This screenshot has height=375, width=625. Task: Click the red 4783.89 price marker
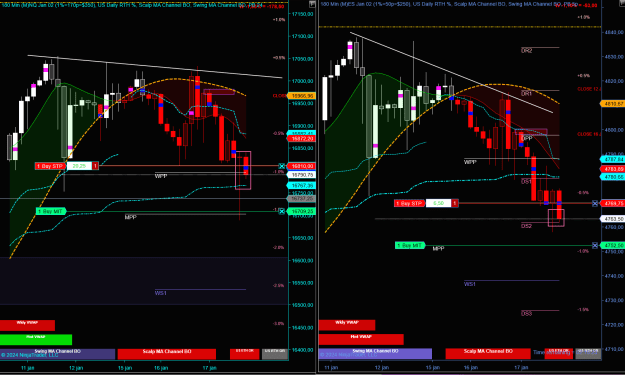613,169
